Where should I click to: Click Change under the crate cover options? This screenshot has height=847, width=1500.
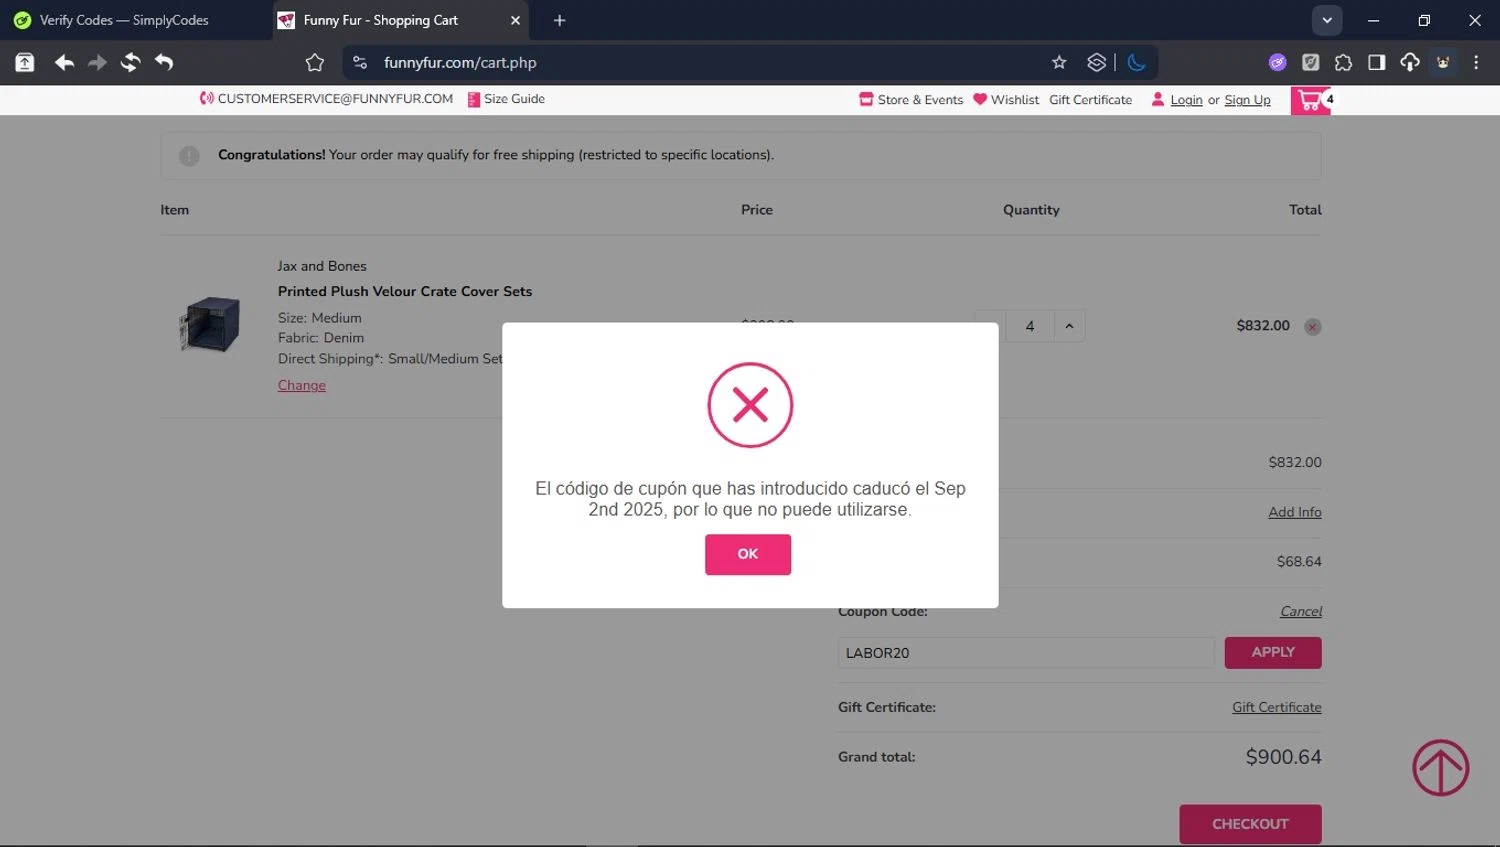(302, 385)
